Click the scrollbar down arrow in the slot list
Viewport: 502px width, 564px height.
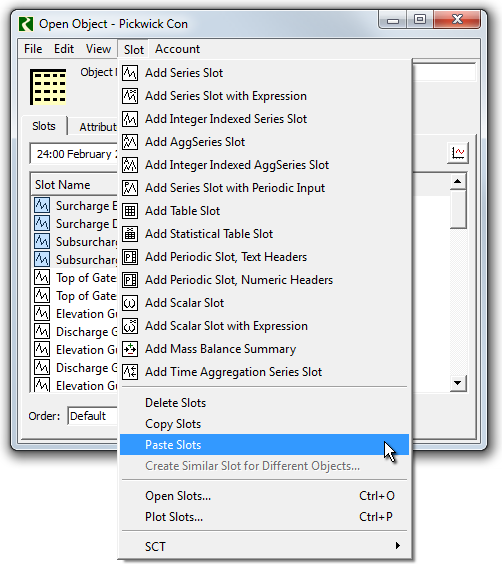click(x=458, y=383)
